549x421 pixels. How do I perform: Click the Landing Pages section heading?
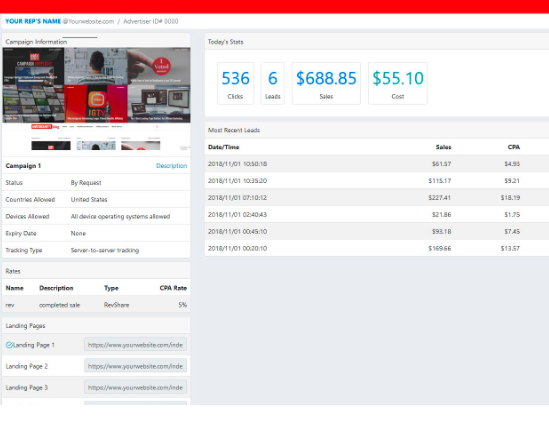(25, 326)
